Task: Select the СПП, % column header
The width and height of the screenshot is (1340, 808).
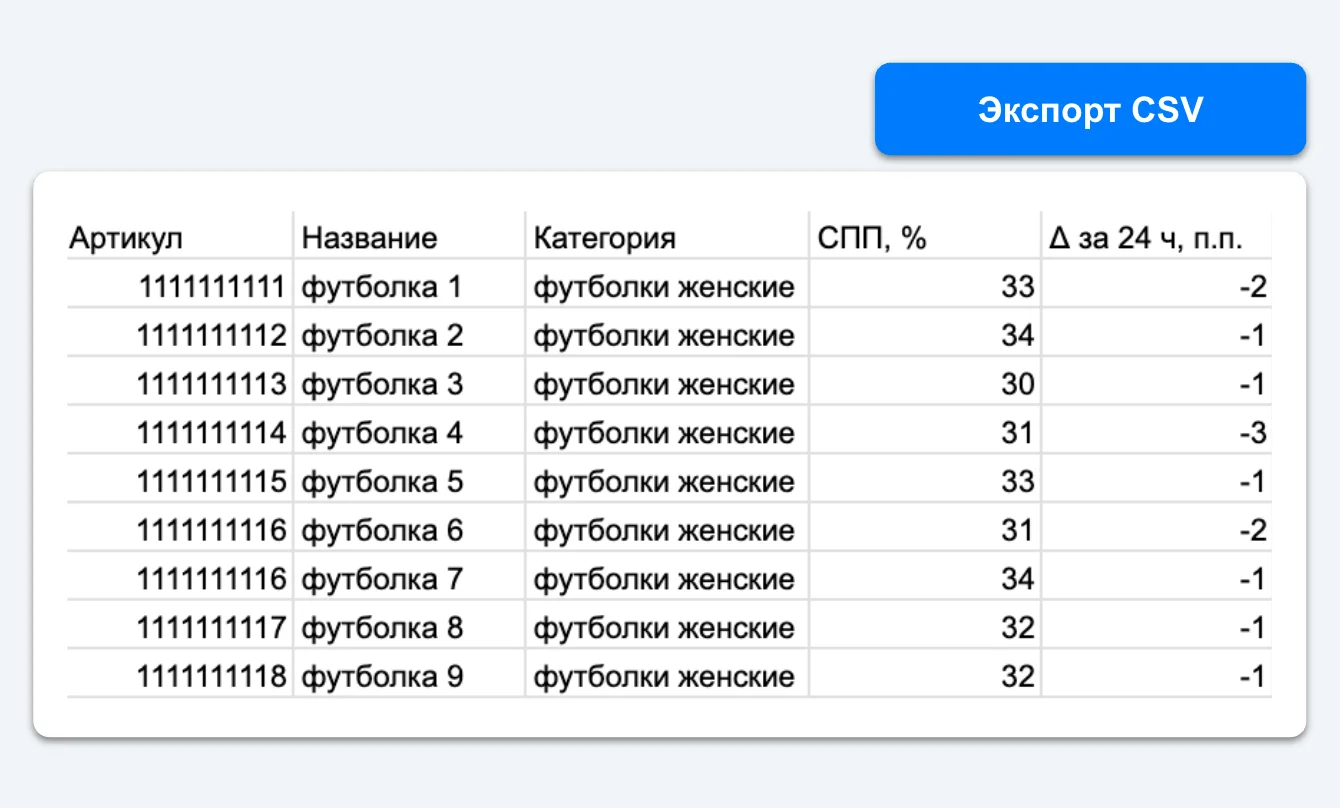Action: click(925, 236)
